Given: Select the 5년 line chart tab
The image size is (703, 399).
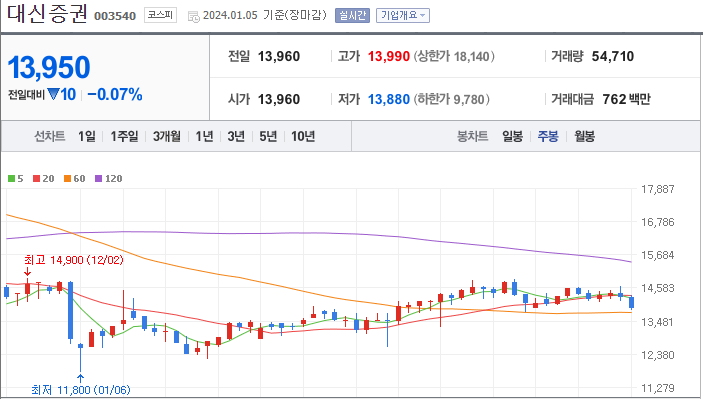Looking at the screenshot, I should coord(268,136).
